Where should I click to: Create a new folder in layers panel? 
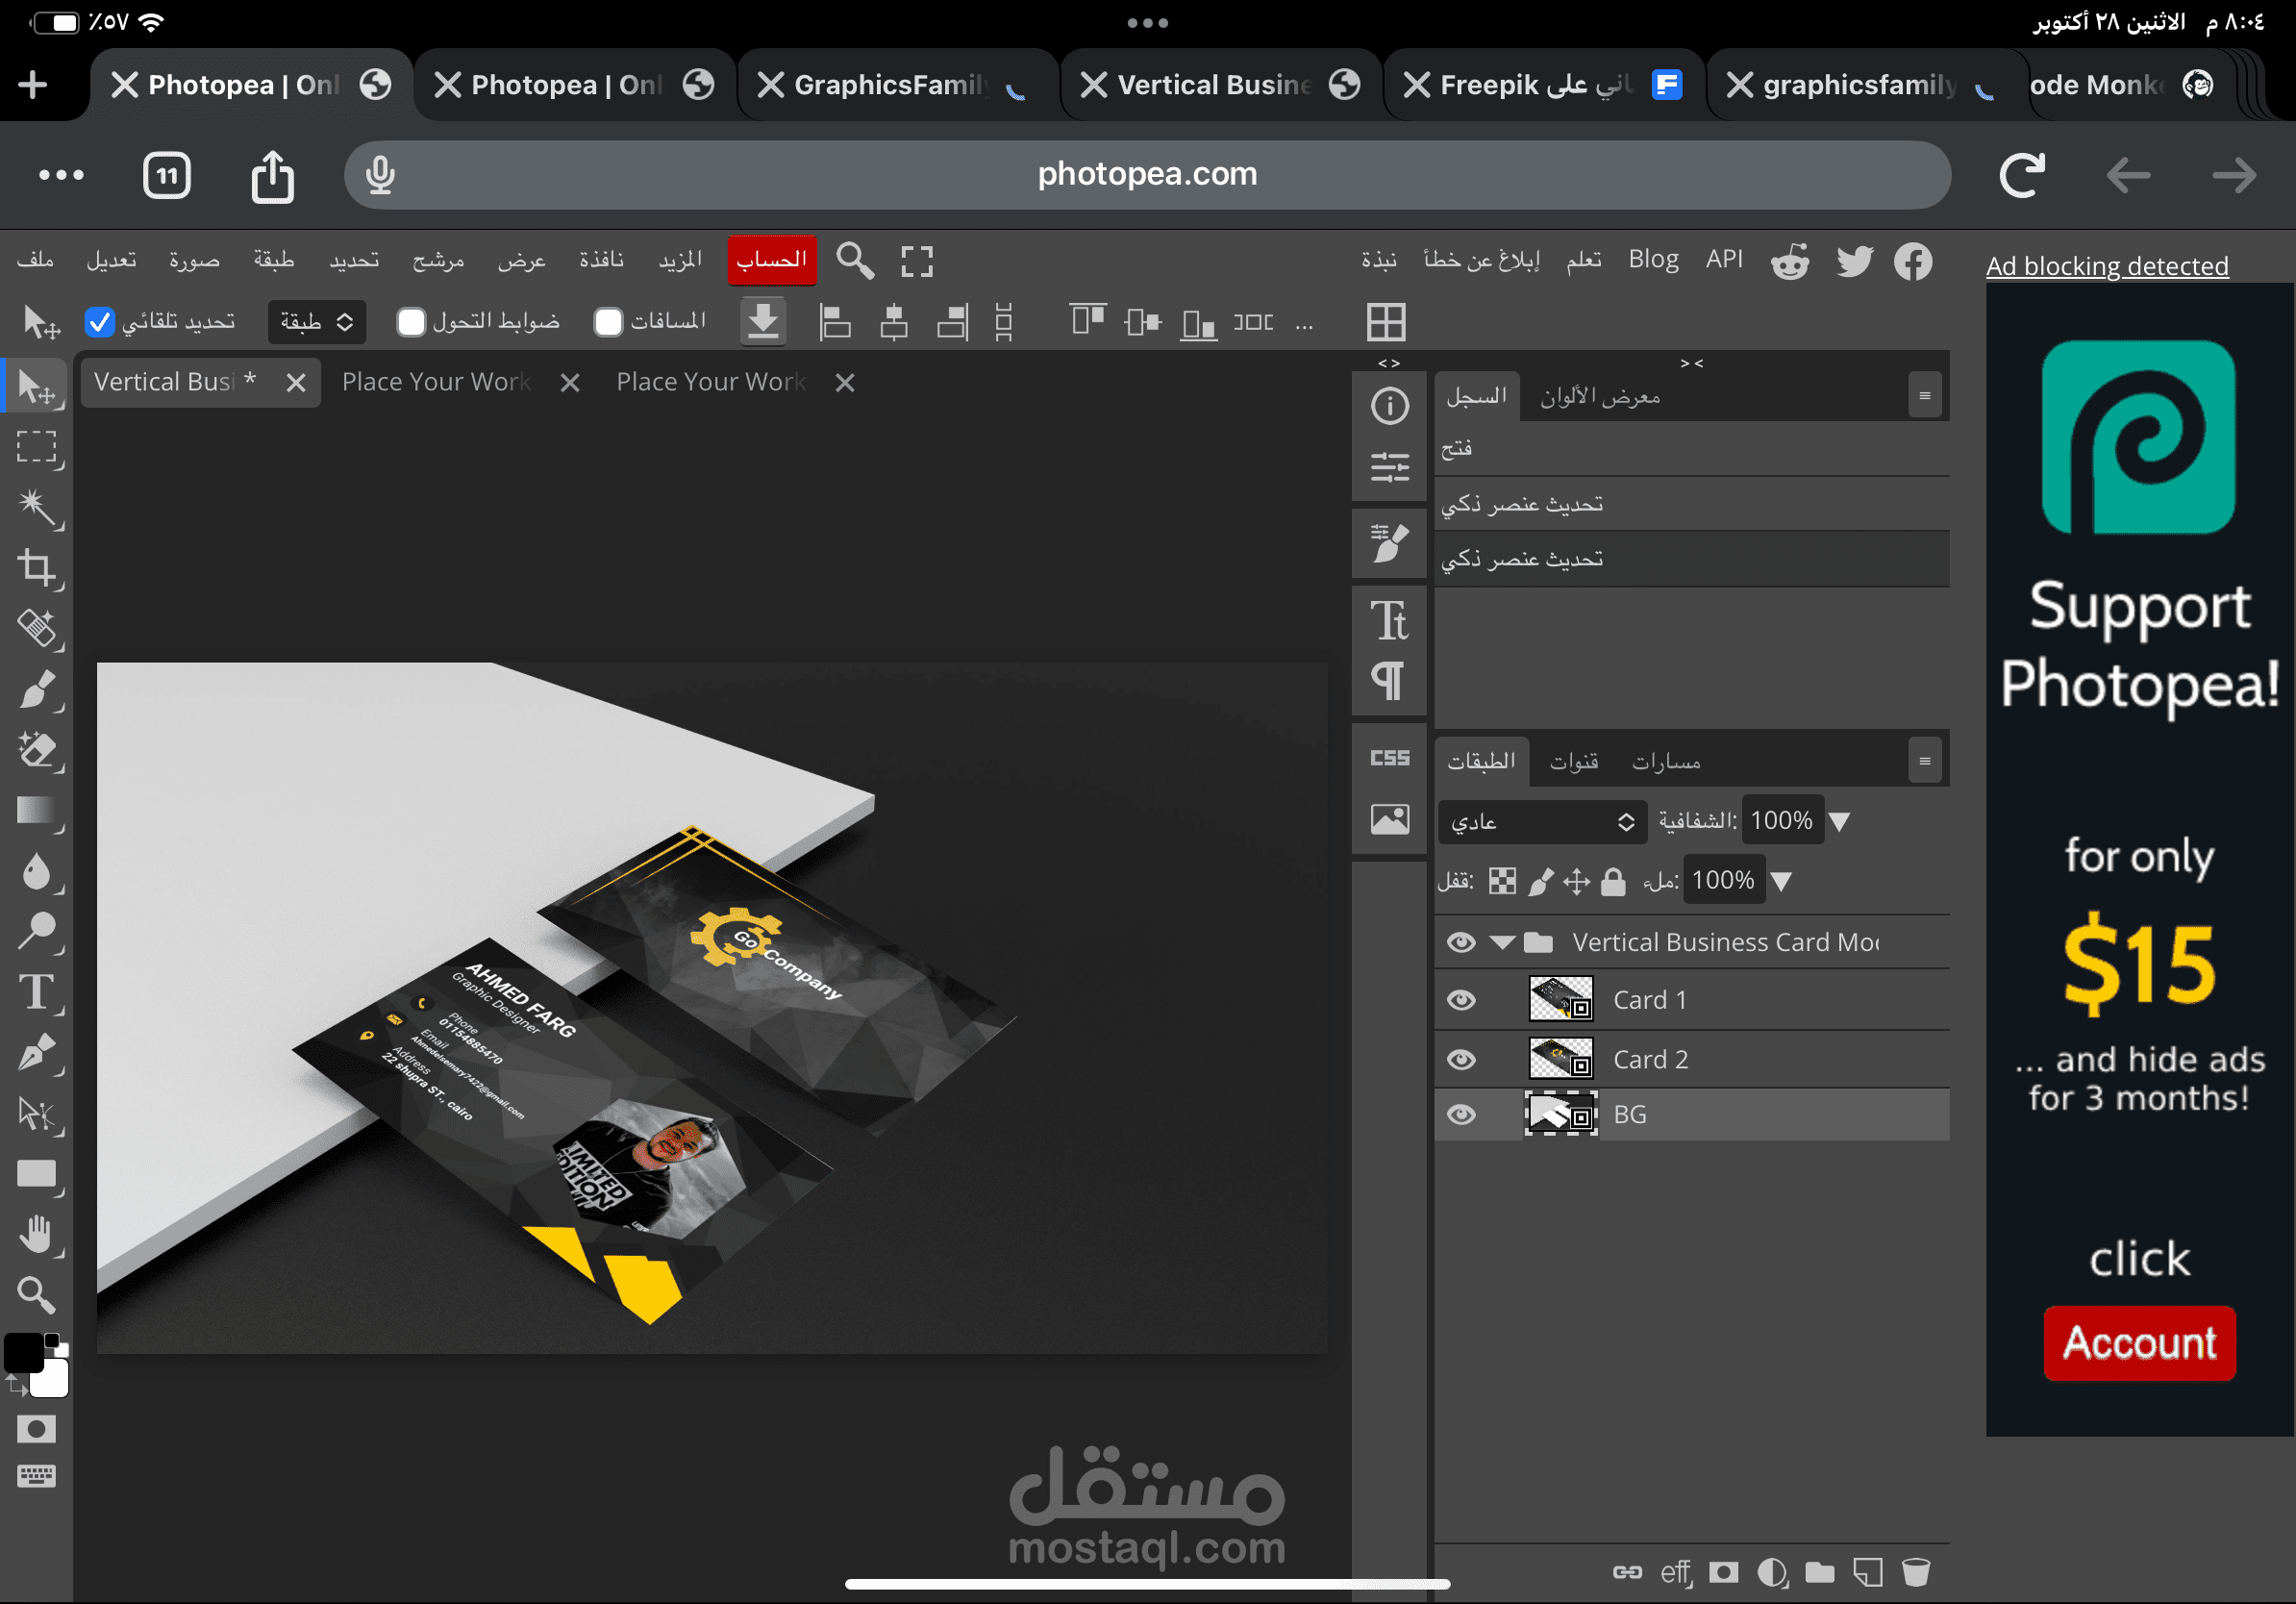[x=1819, y=1572]
